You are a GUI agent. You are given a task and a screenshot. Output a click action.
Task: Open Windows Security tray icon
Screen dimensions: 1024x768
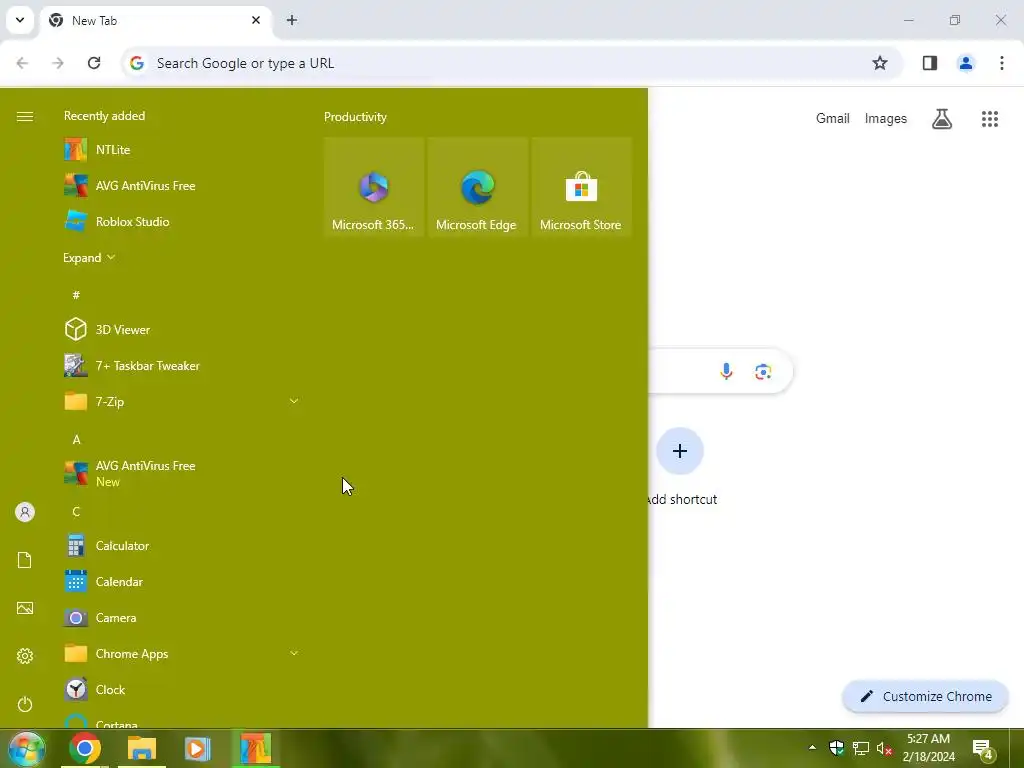coord(837,748)
